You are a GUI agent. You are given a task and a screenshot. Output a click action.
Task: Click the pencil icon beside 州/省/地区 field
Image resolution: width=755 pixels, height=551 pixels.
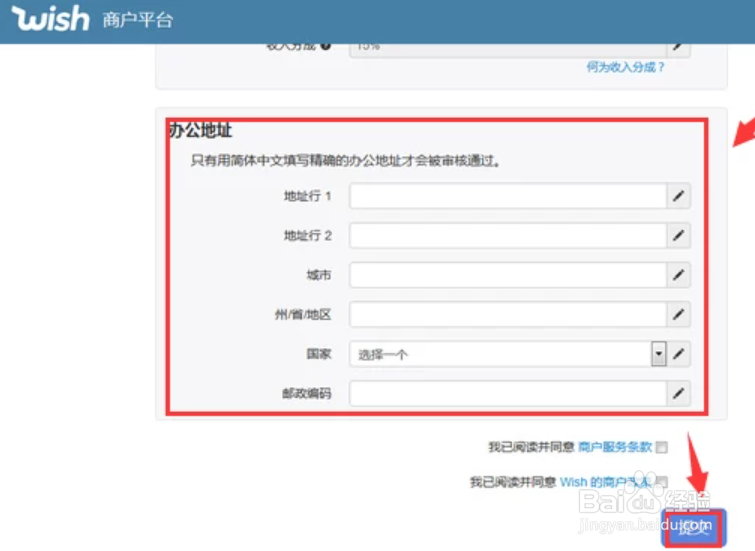(x=678, y=315)
